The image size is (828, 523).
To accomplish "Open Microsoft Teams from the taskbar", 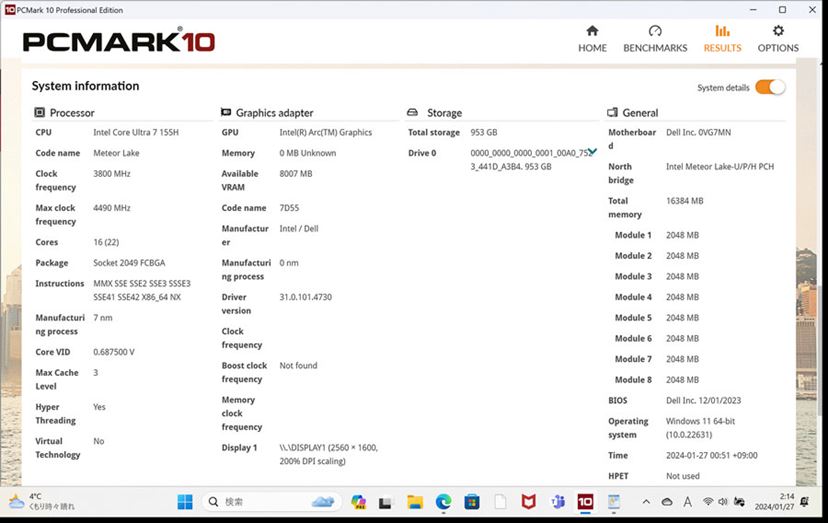I will pyautogui.click(x=557, y=502).
